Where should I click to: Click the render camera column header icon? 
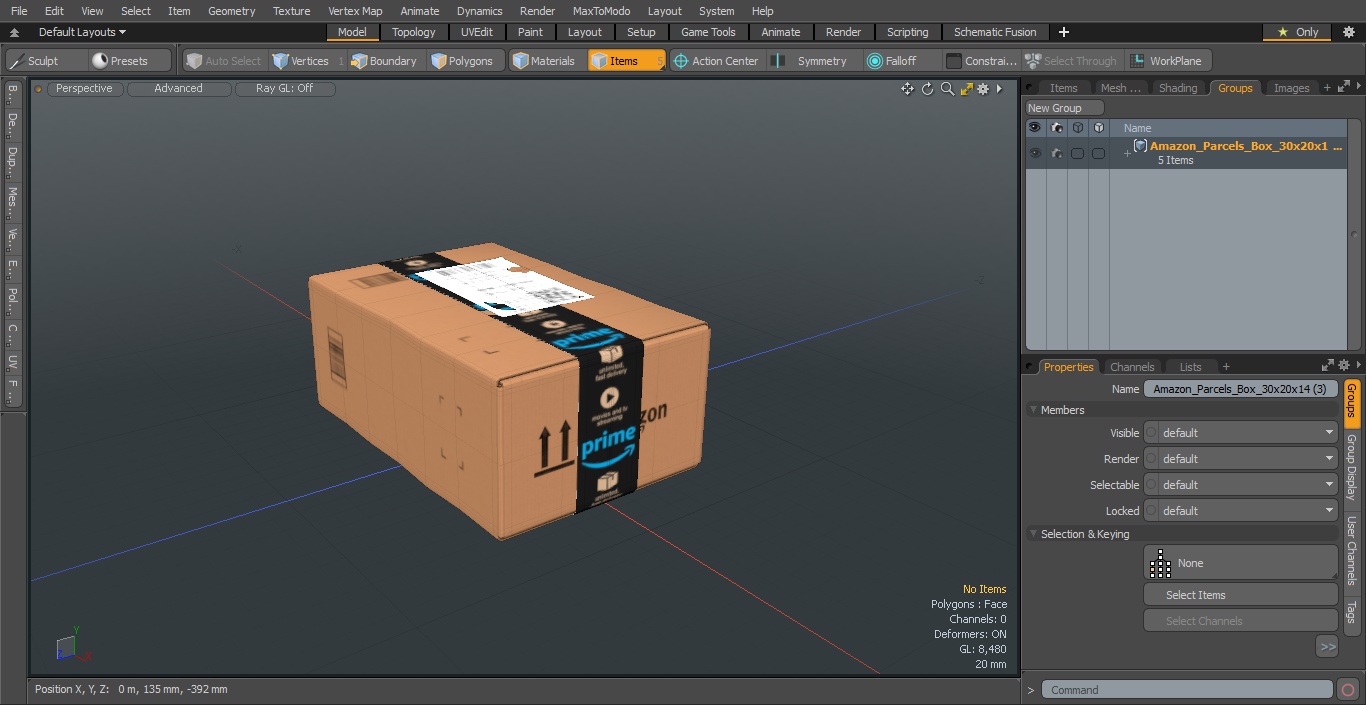pyautogui.click(x=1056, y=128)
